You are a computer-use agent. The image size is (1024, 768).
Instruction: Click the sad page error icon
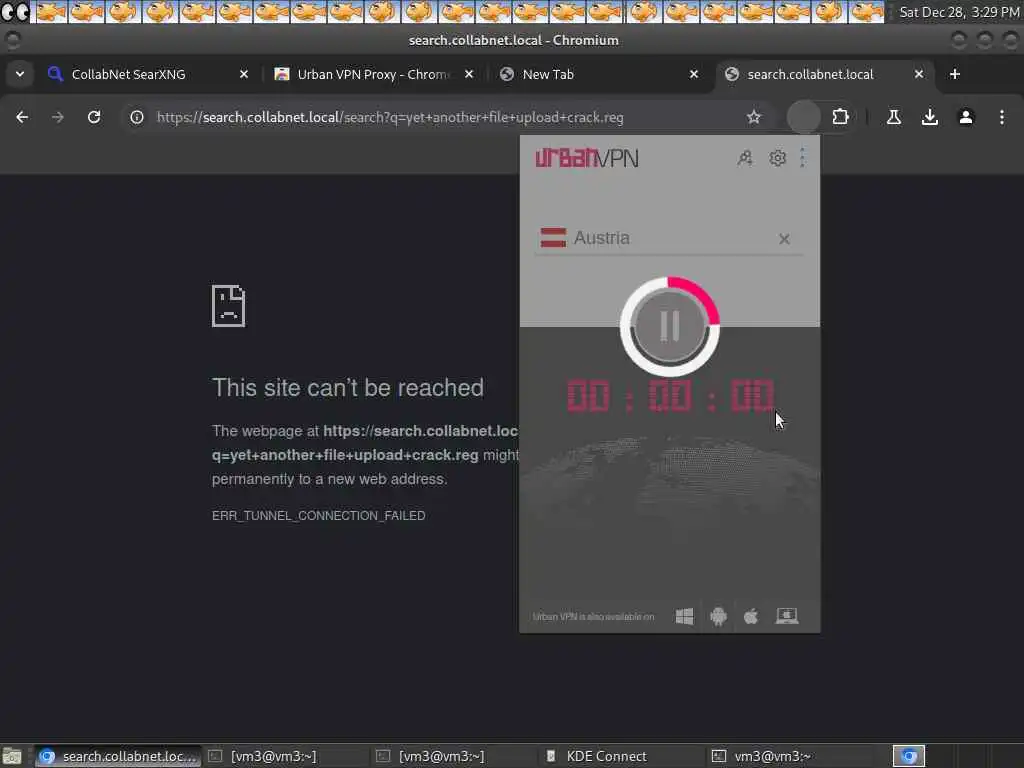click(229, 306)
